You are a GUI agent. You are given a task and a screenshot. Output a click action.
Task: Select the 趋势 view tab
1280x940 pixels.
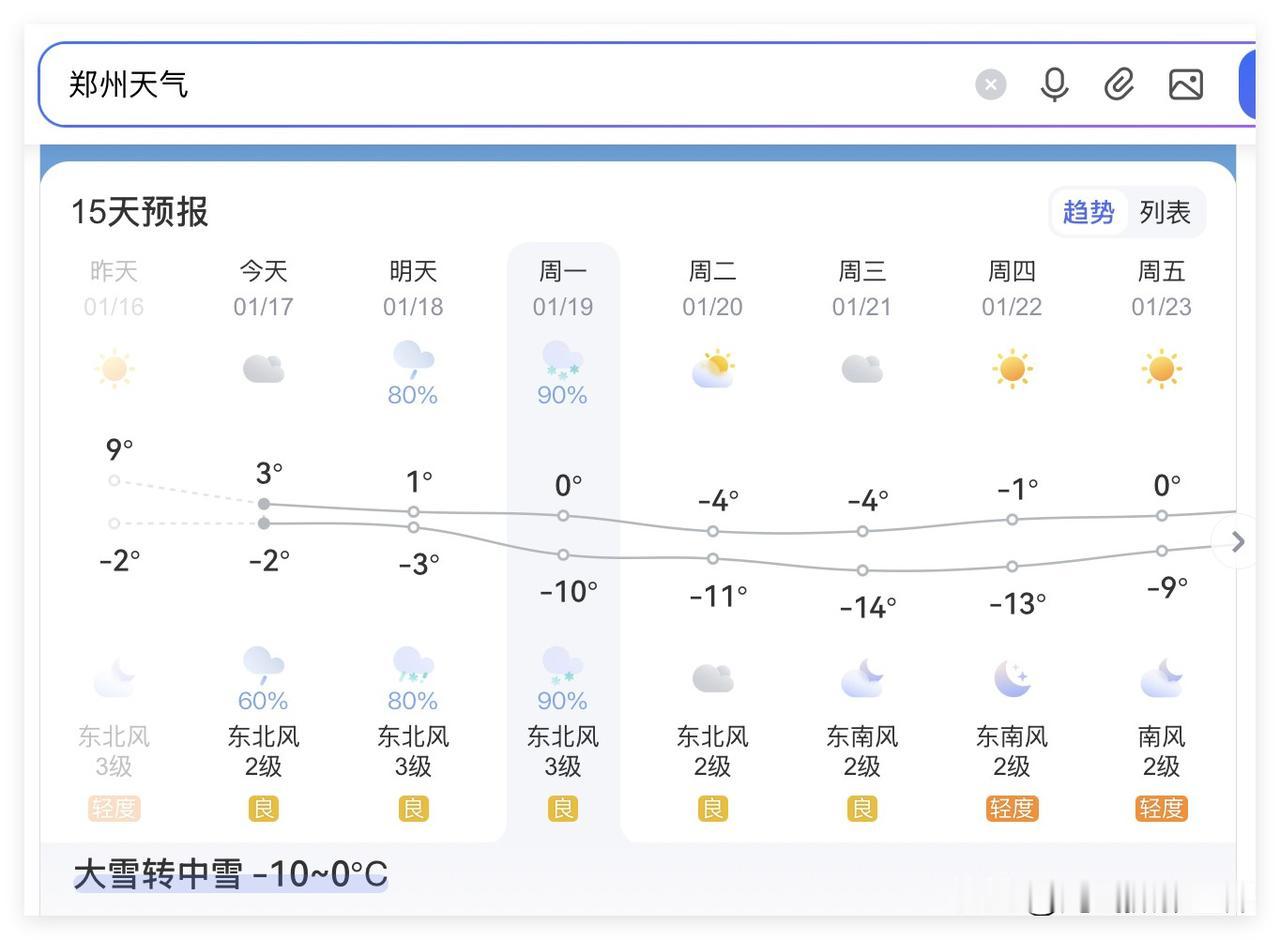tap(1089, 212)
